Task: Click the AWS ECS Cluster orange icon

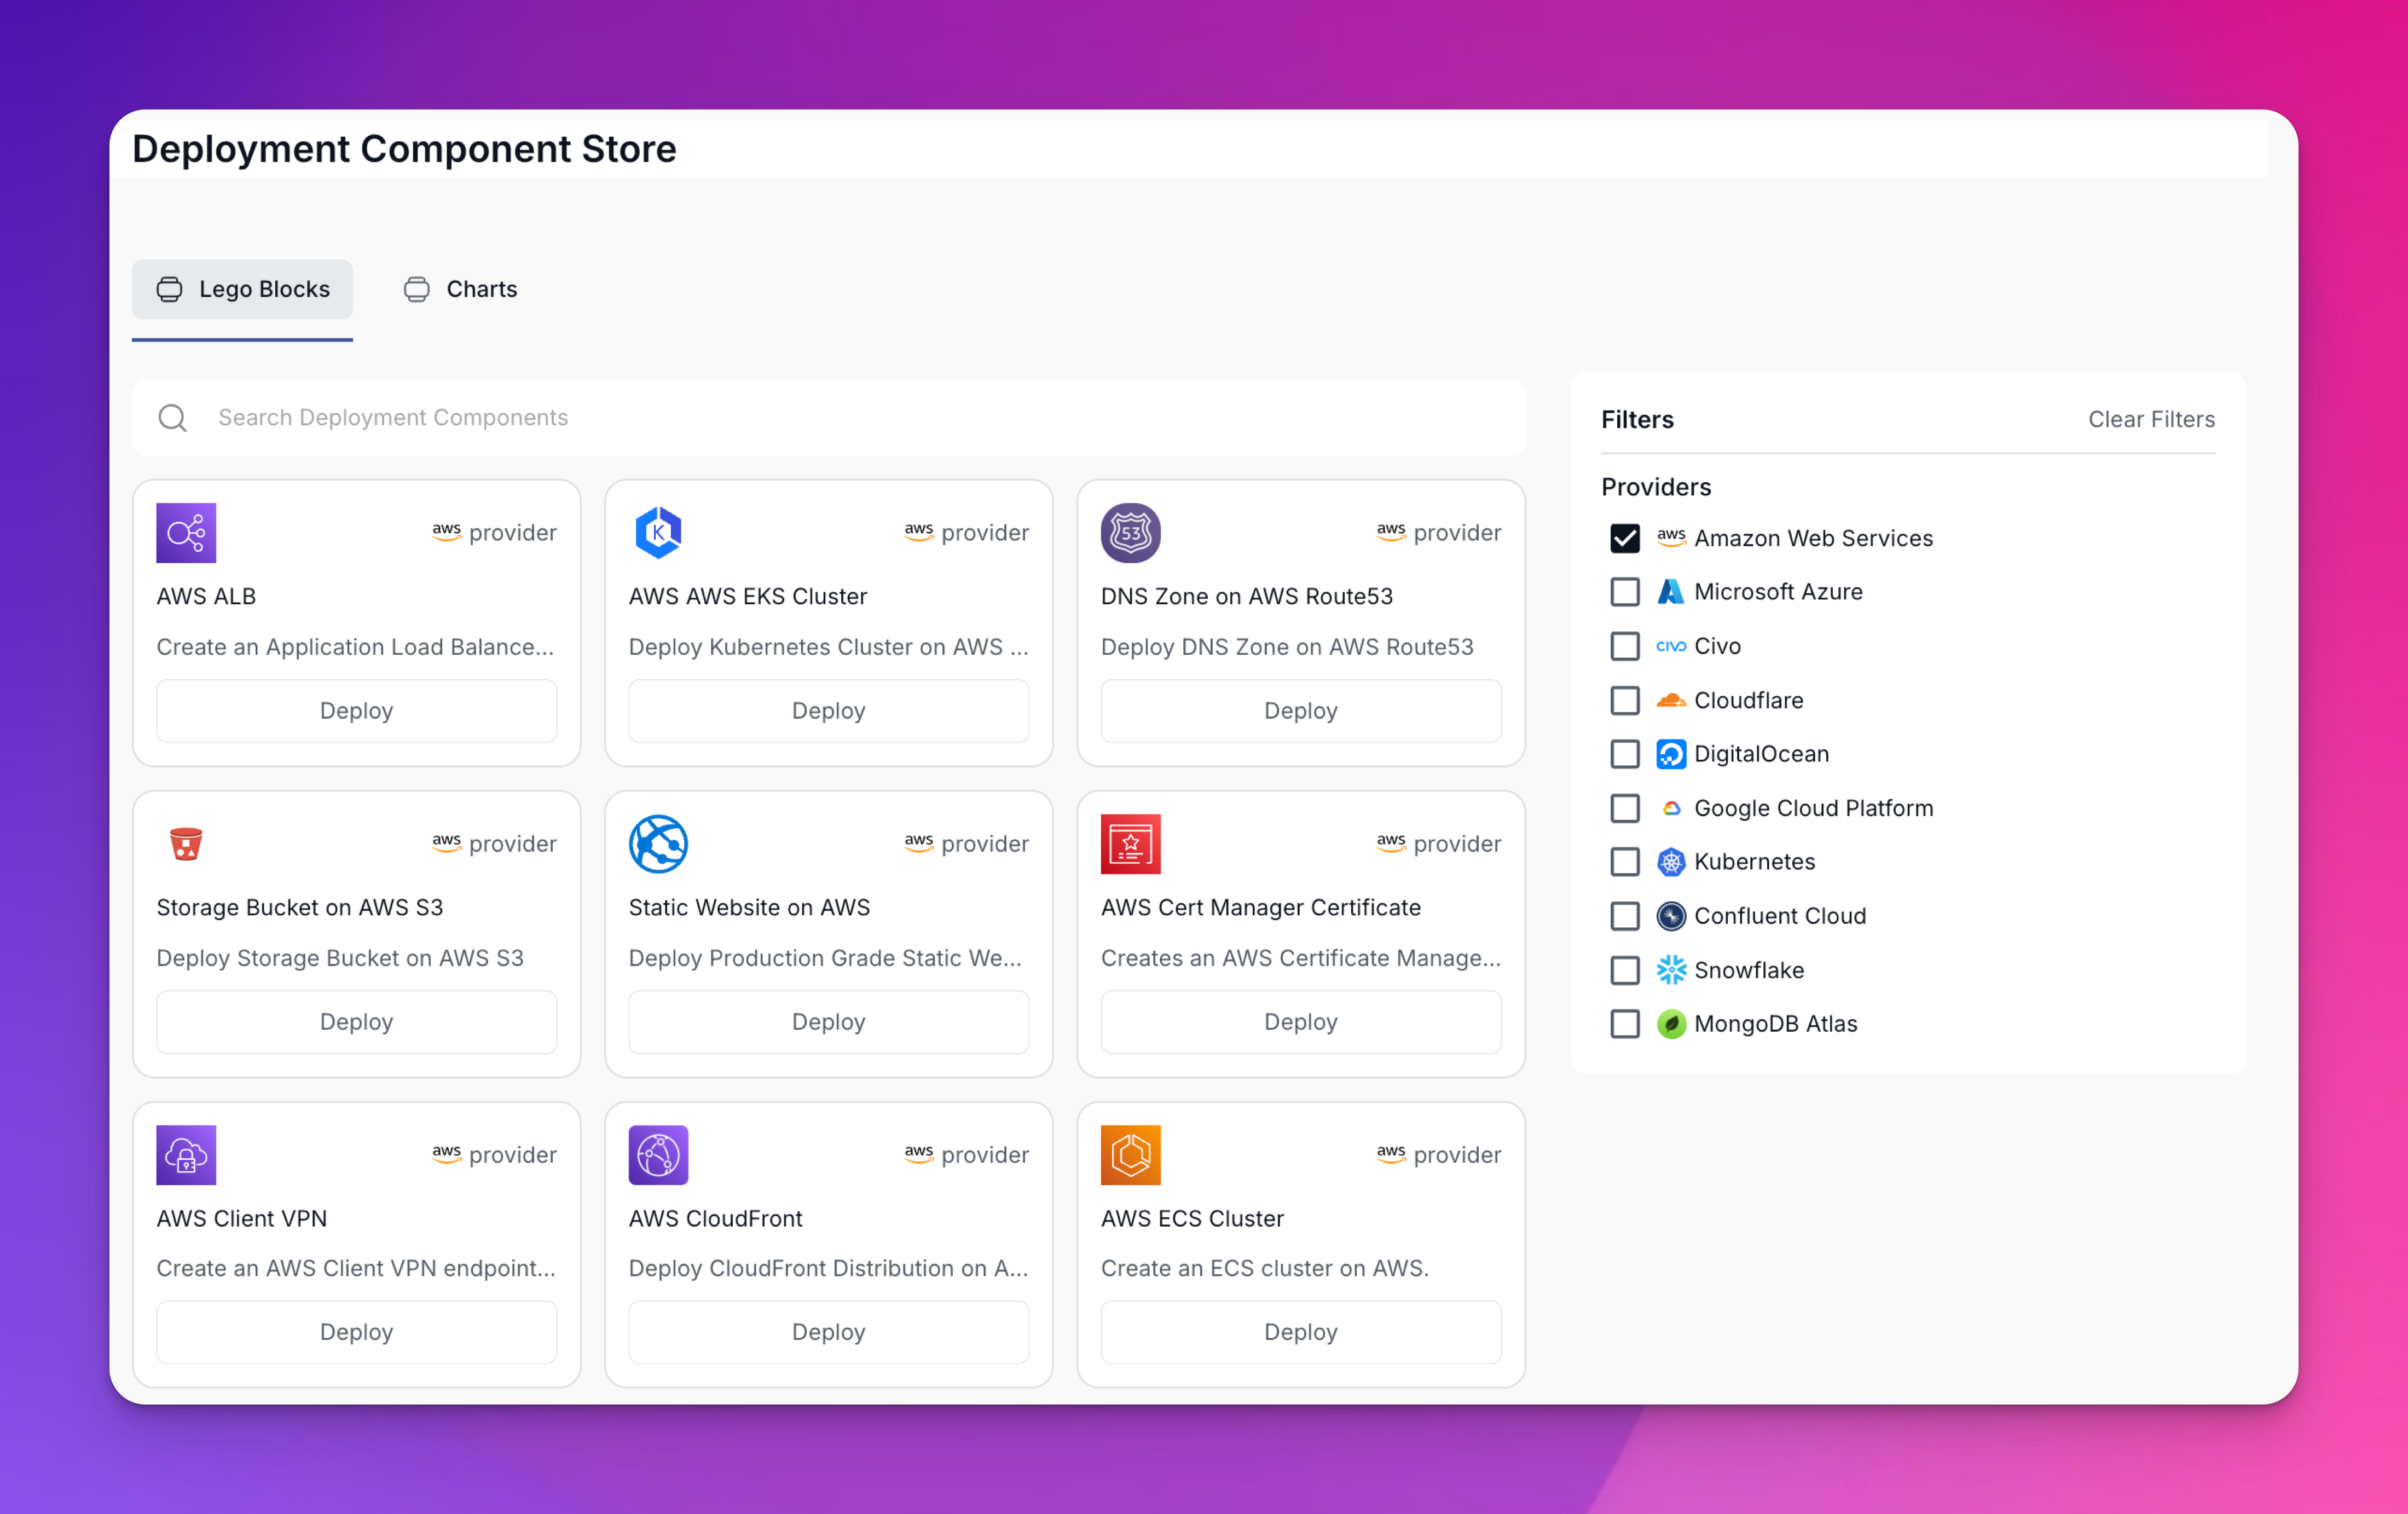Action: click(x=1130, y=1155)
